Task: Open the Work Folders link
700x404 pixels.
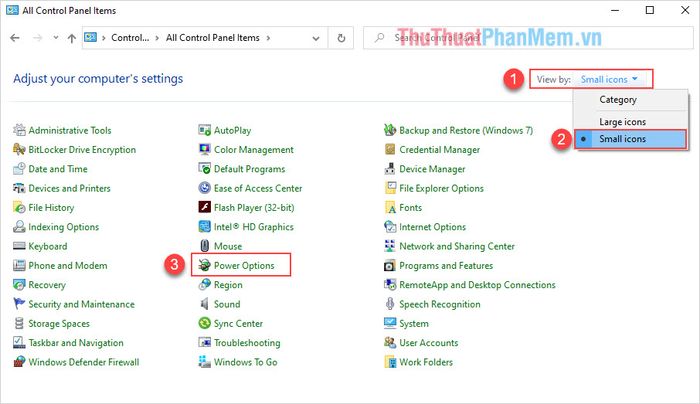Action: click(426, 362)
